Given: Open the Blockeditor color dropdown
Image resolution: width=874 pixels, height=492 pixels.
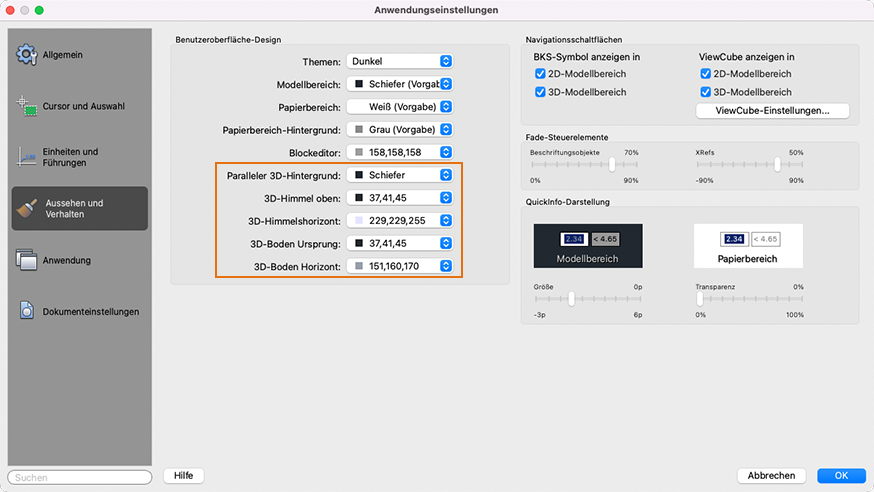Looking at the screenshot, I should pyautogui.click(x=400, y=152).
